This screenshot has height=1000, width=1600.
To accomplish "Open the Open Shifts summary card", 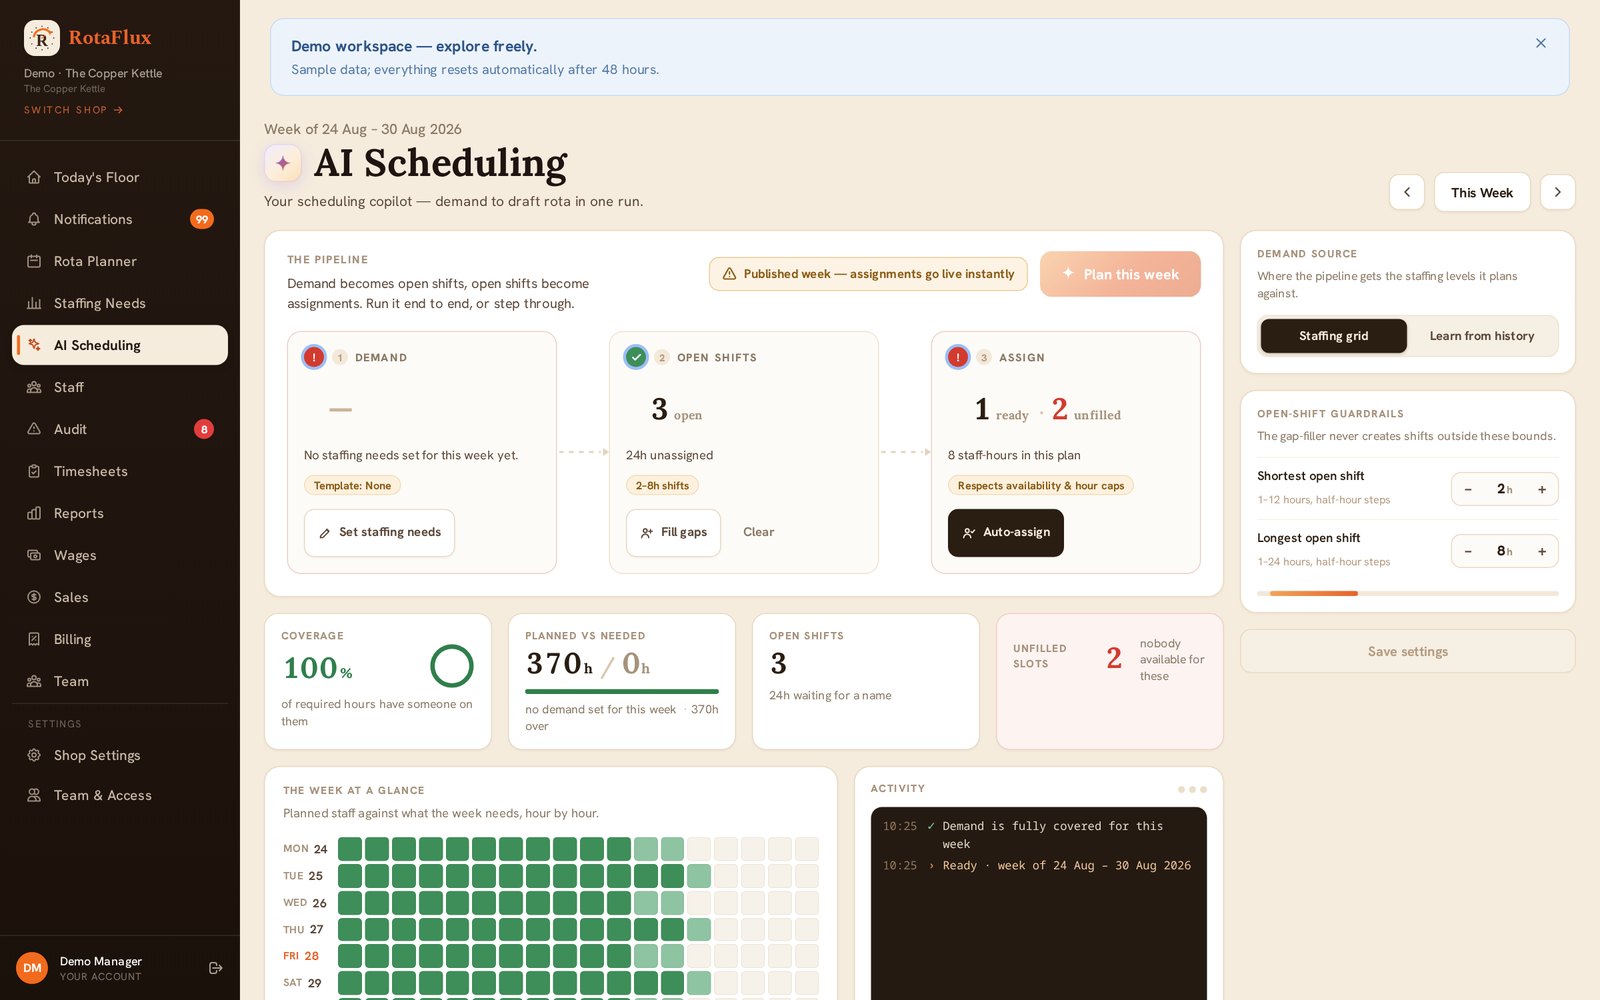I will pos(866,681).
